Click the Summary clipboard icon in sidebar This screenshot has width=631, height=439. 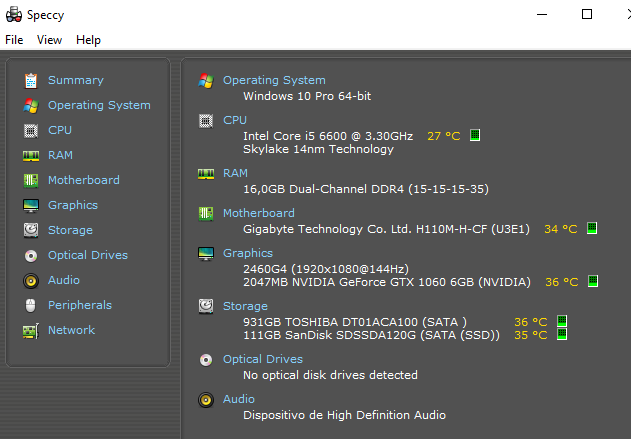tap(31, 80)
